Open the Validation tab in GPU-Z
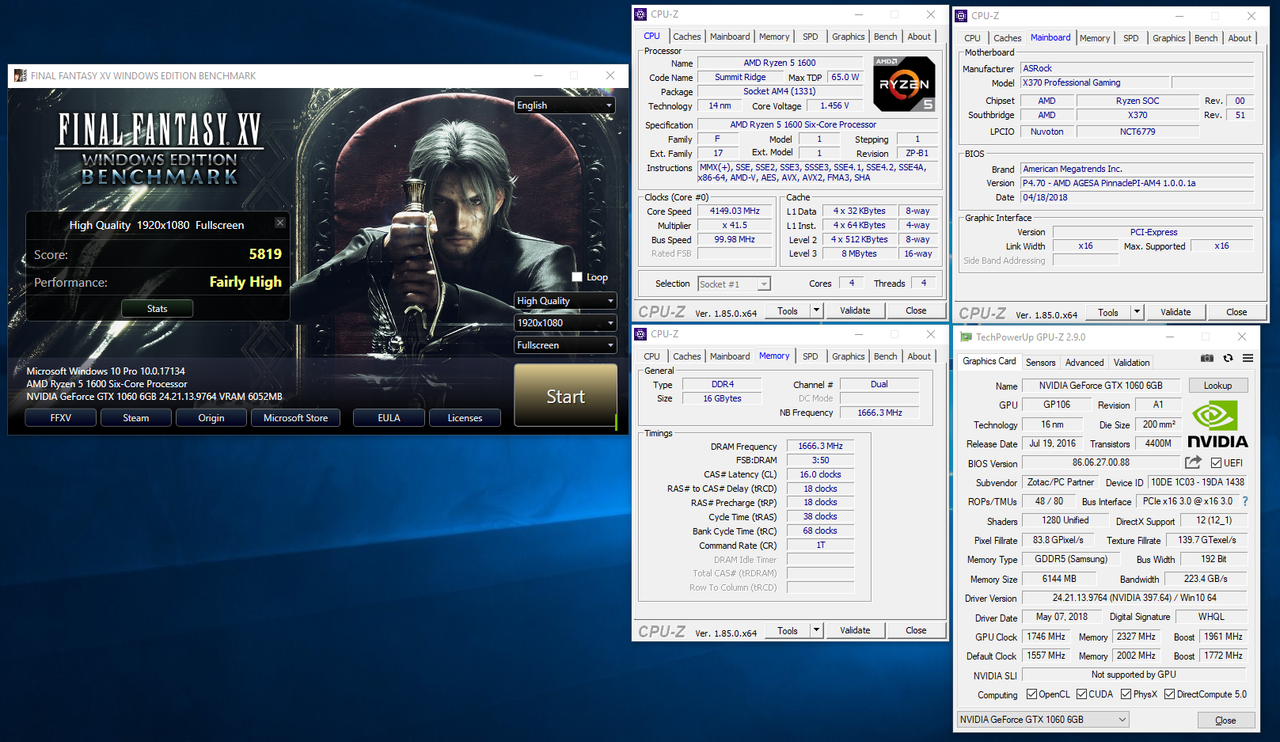This screenshot has height=742, width=1280. [1131, 362]
